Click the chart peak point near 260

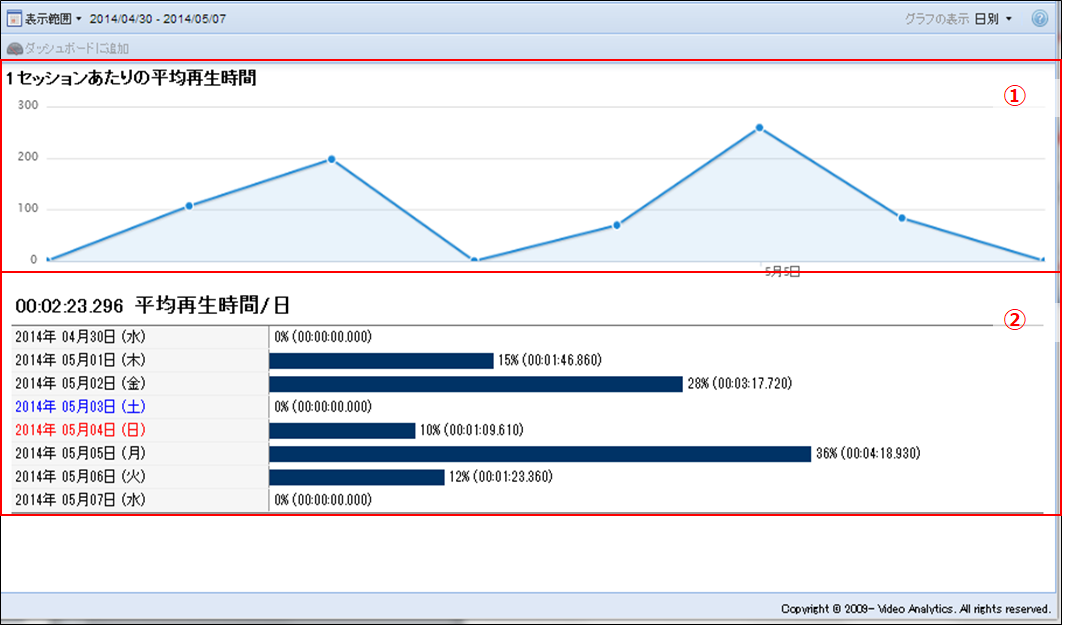pyautogui.click(x=759, y=128)
